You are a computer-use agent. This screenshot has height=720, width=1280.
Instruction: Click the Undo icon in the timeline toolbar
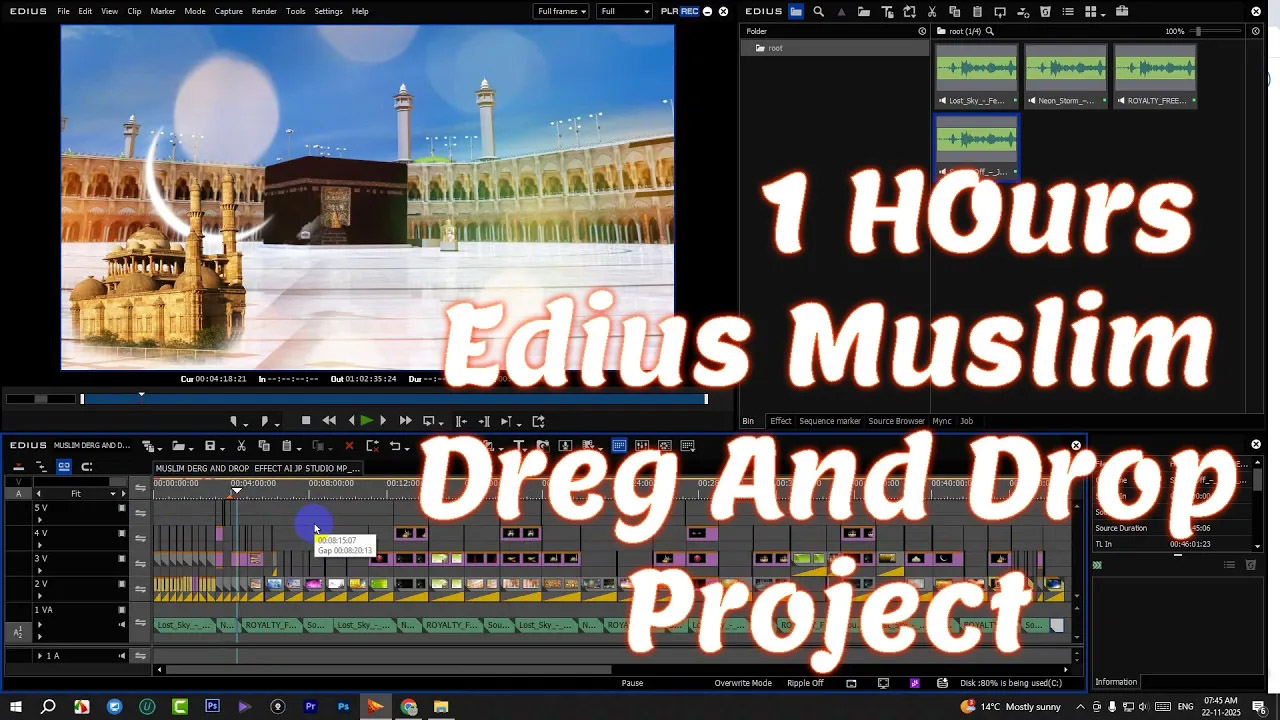(x=396, y=445)
